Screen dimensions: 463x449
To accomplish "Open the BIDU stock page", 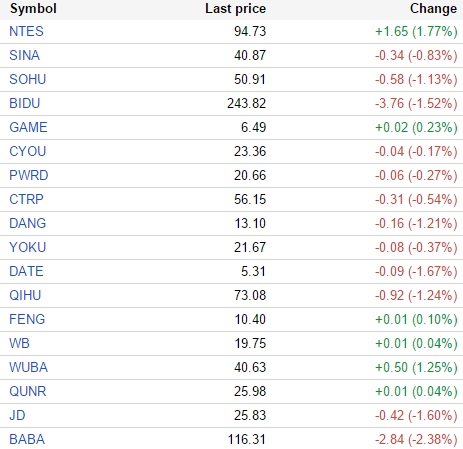I will 25,103.
